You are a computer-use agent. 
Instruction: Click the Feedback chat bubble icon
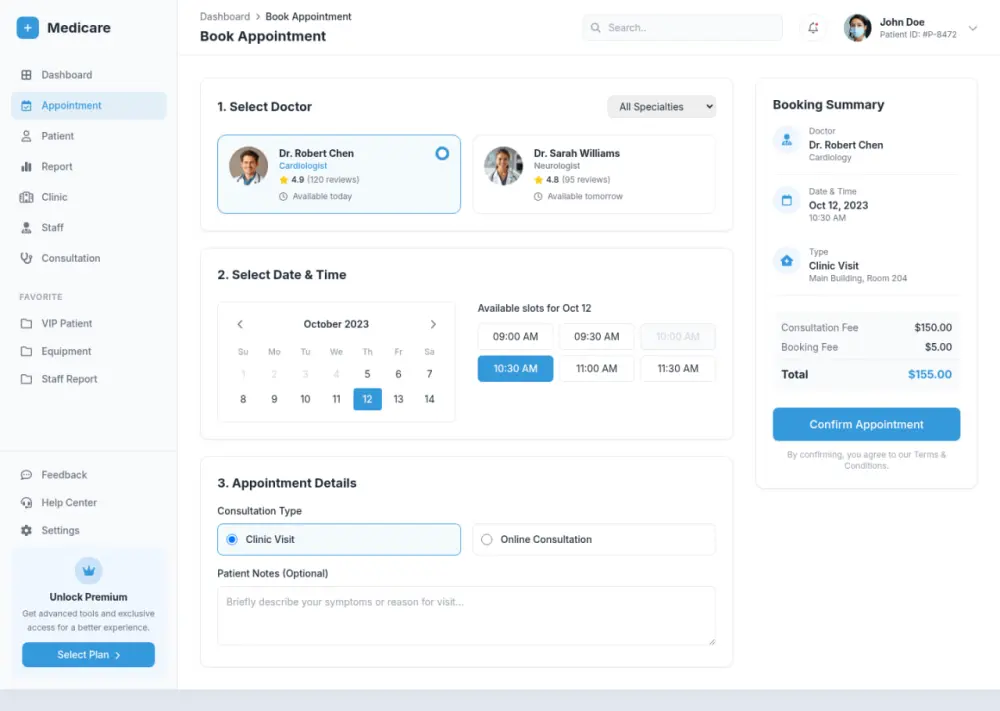click(x=26, y=475)
